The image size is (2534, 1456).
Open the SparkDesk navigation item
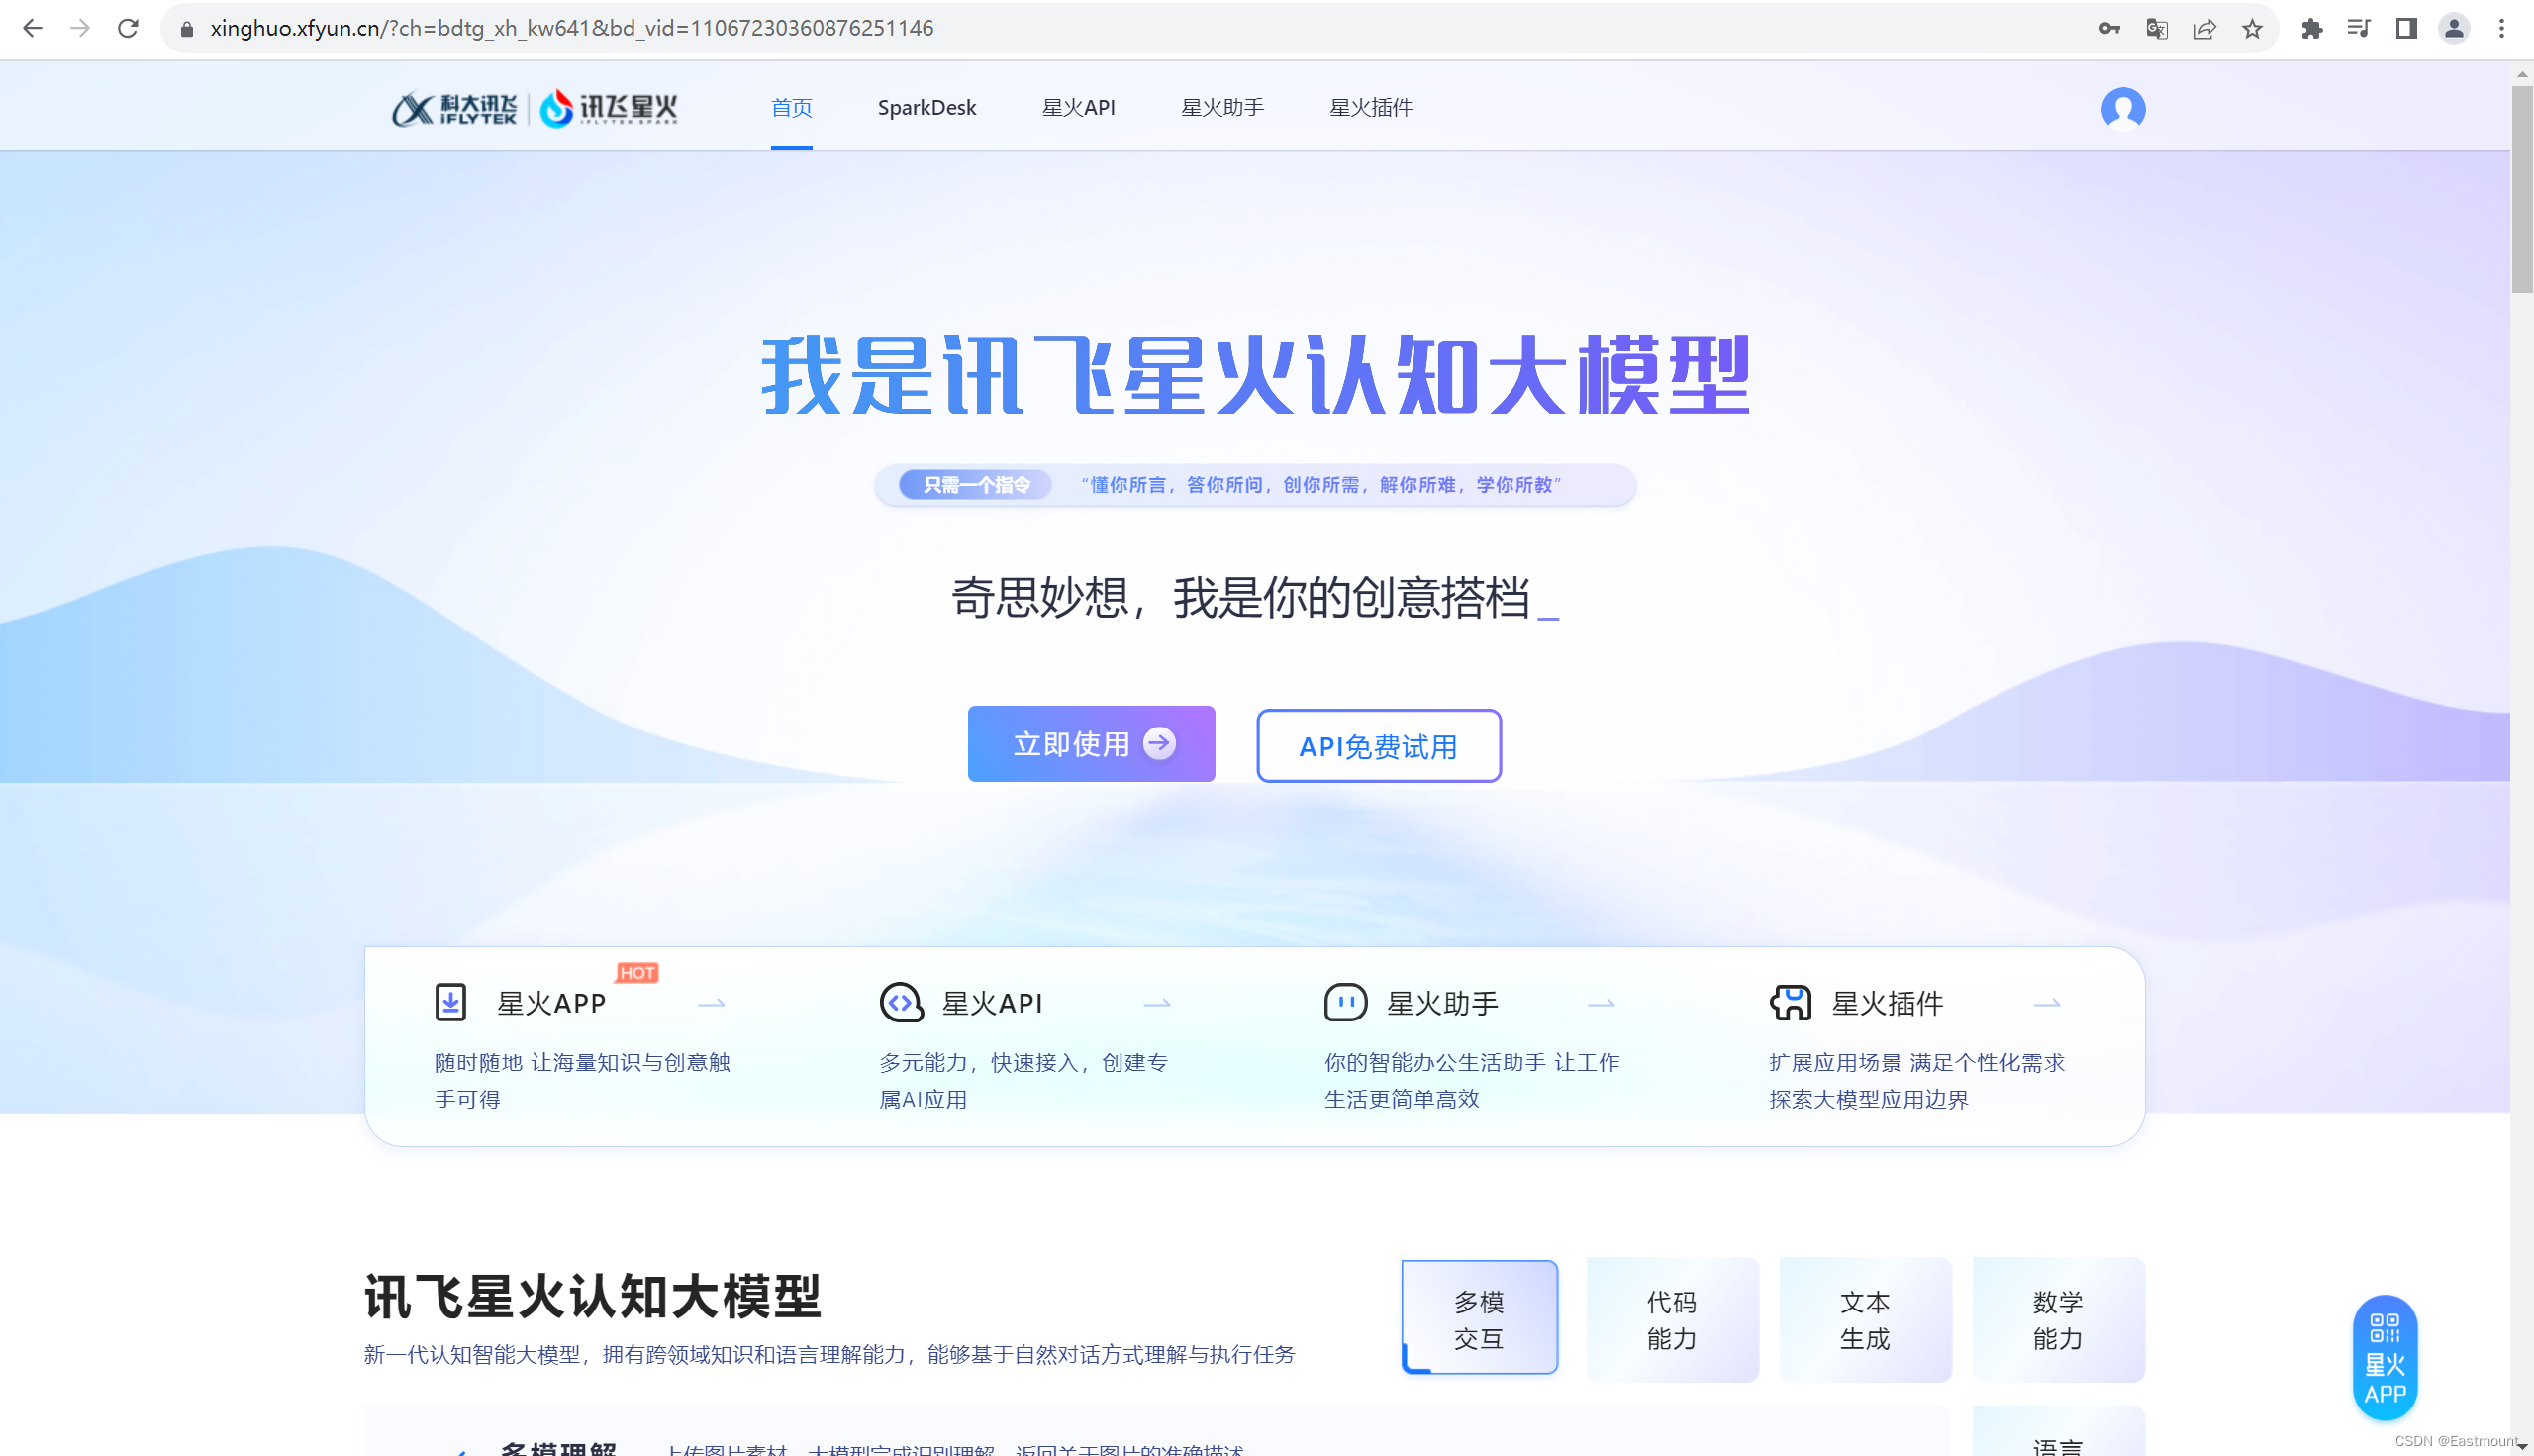(926, 107)
